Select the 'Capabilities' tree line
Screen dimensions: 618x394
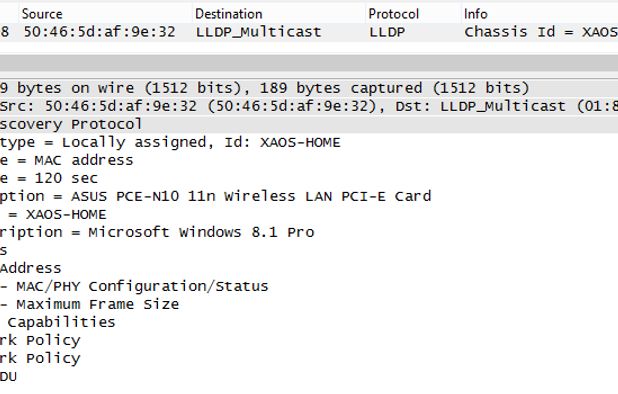tap(309, 322)
